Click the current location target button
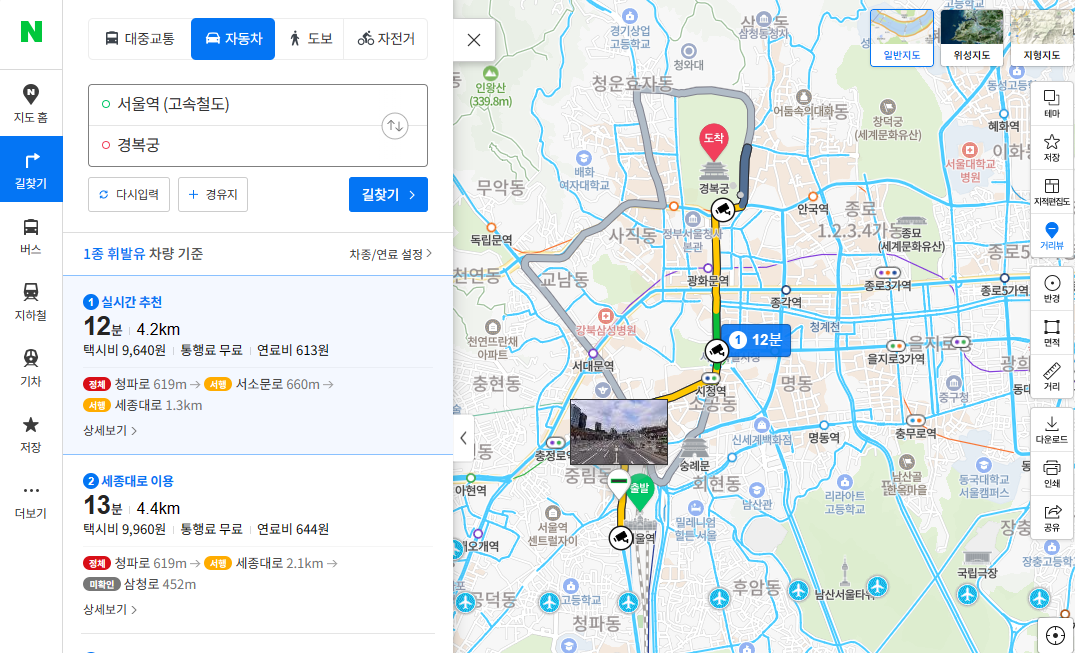 pyautogui.click(x=1056, y=634)
